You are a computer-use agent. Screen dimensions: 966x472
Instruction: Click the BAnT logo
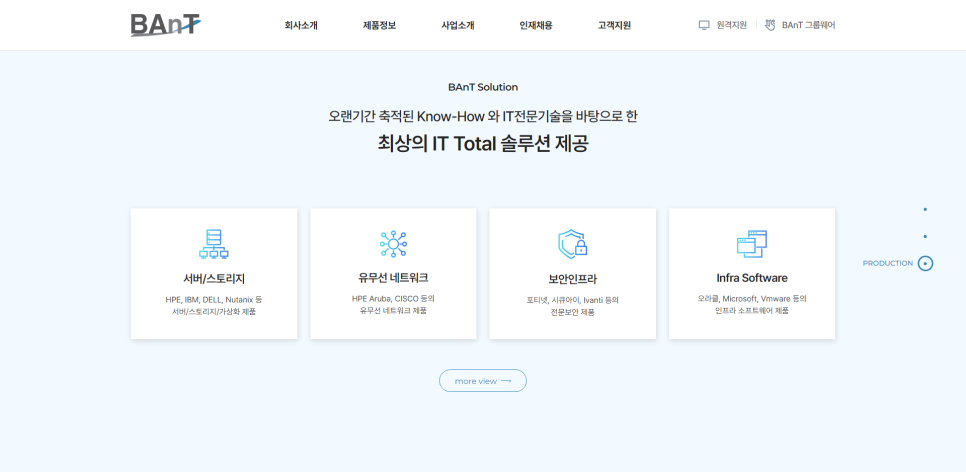(x=166, y=25)
